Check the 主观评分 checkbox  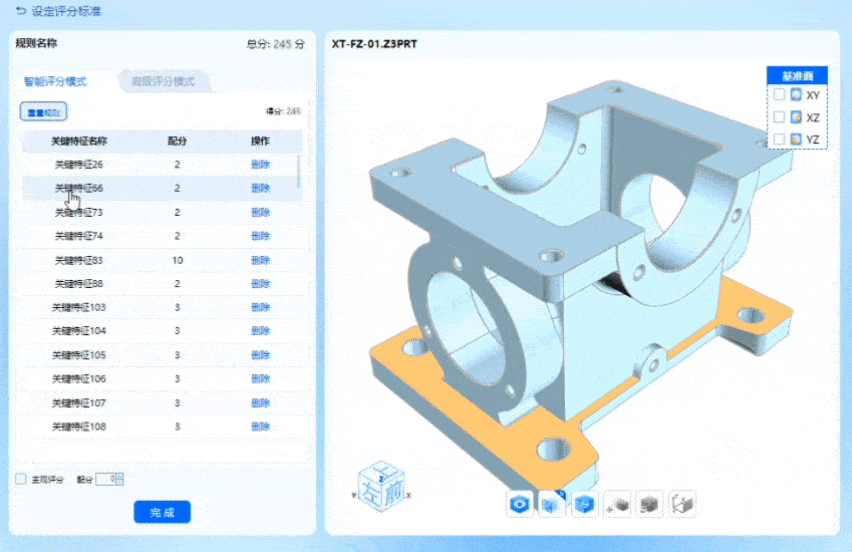pyautogui.click(x=21, y=479)
